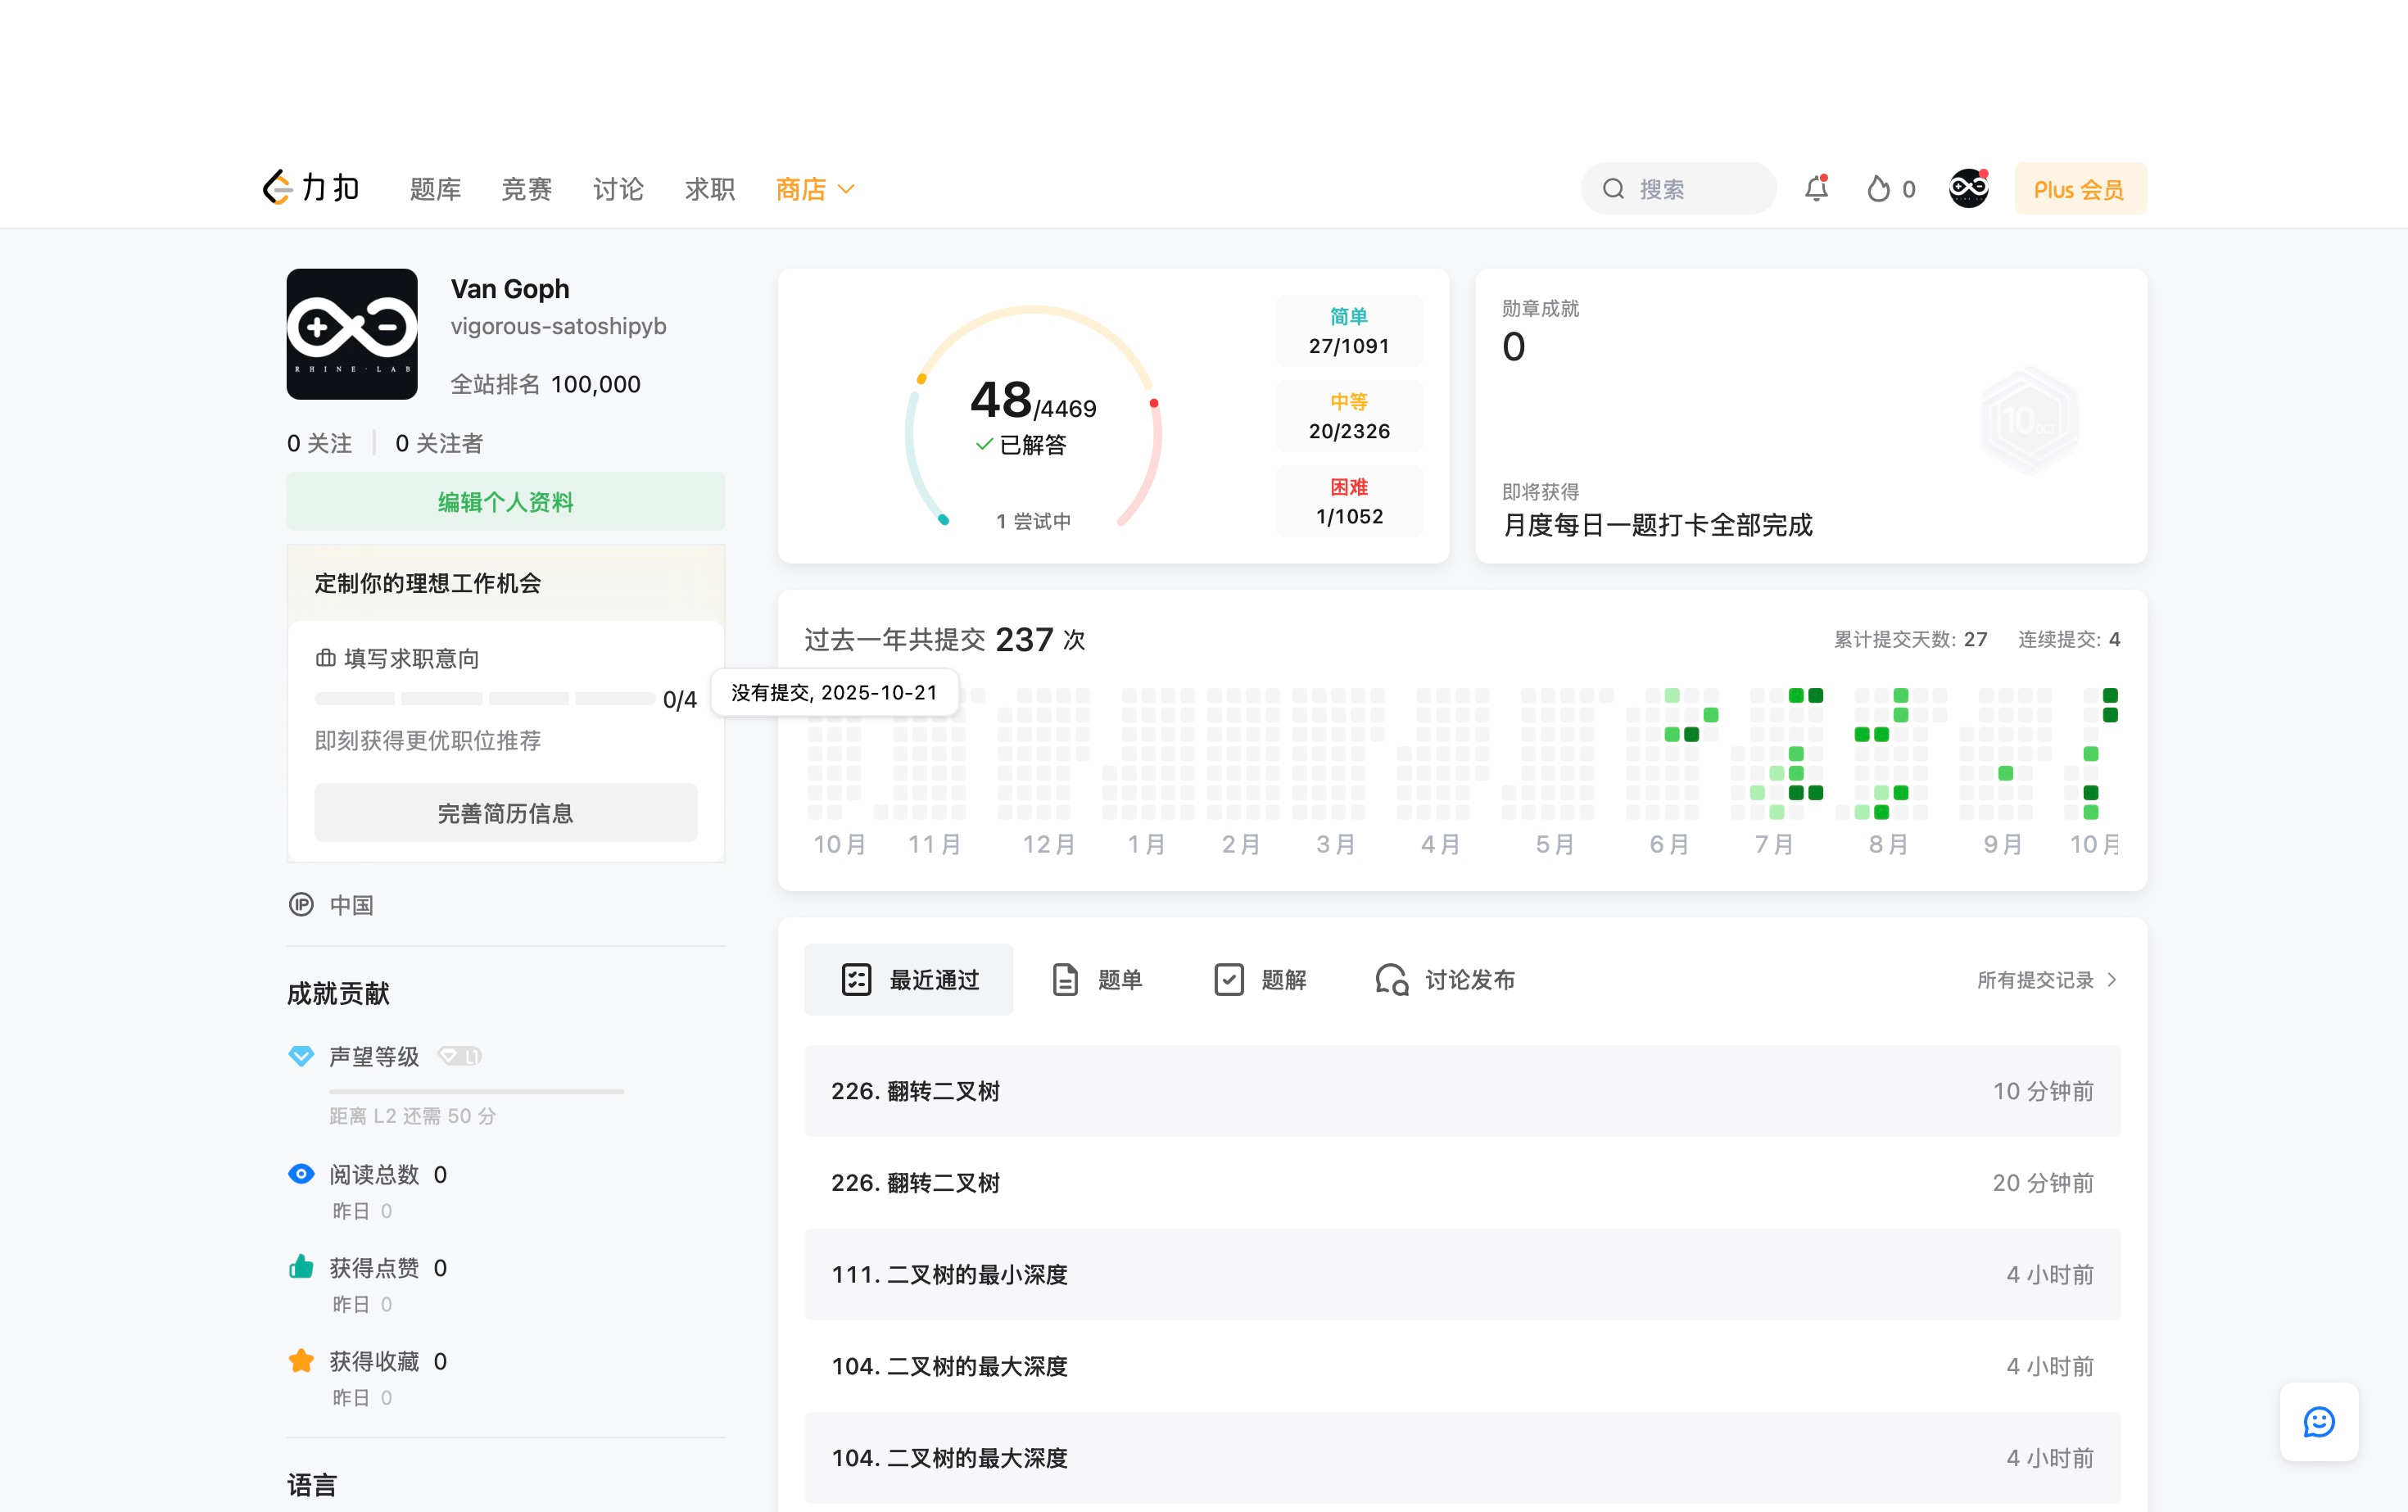
Task: Click the blue eye 阅读总数 icon
Action: tap(301, 1174)
